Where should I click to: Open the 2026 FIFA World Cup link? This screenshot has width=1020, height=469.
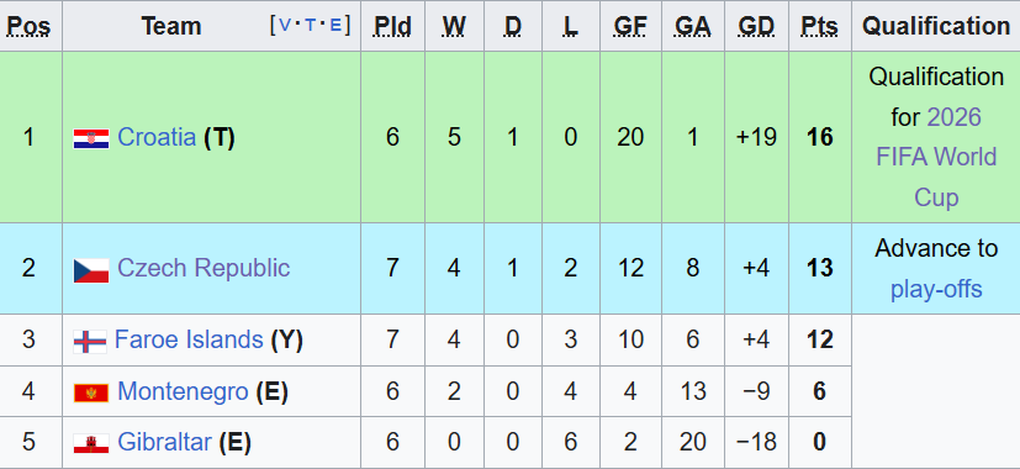pyautogui.click(x=936, y=157)
